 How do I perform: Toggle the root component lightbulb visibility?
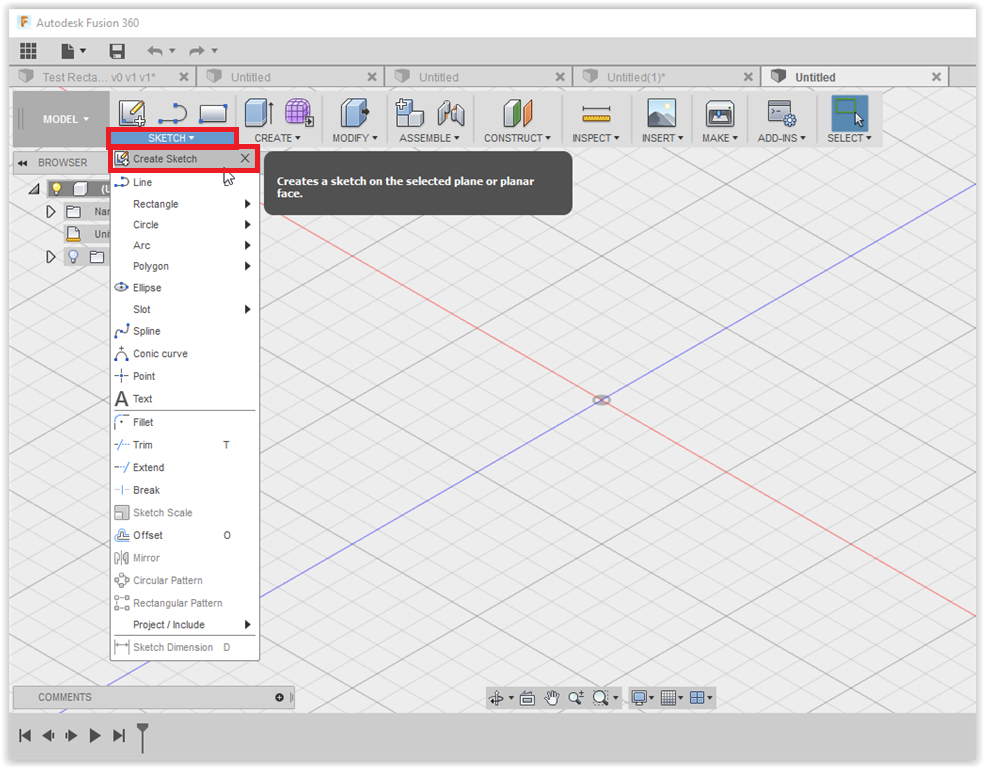click(x=57, y=188)
